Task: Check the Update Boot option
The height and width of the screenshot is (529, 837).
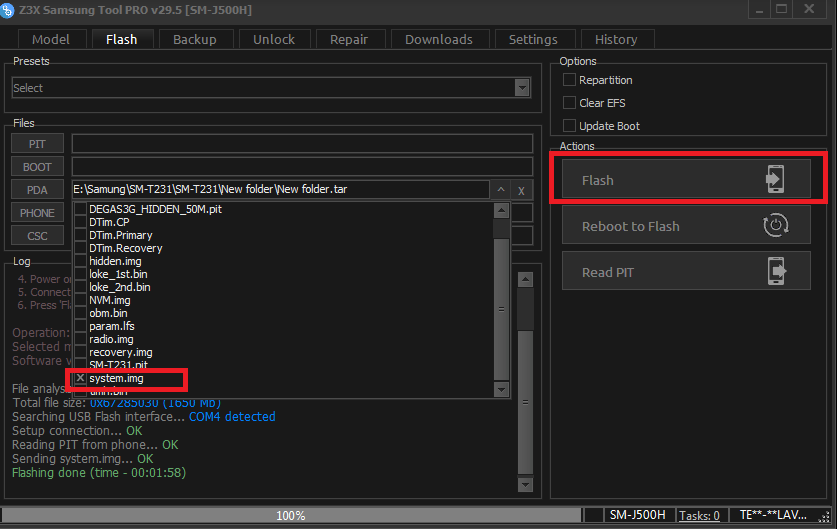Action: click(x=570, y=126)
